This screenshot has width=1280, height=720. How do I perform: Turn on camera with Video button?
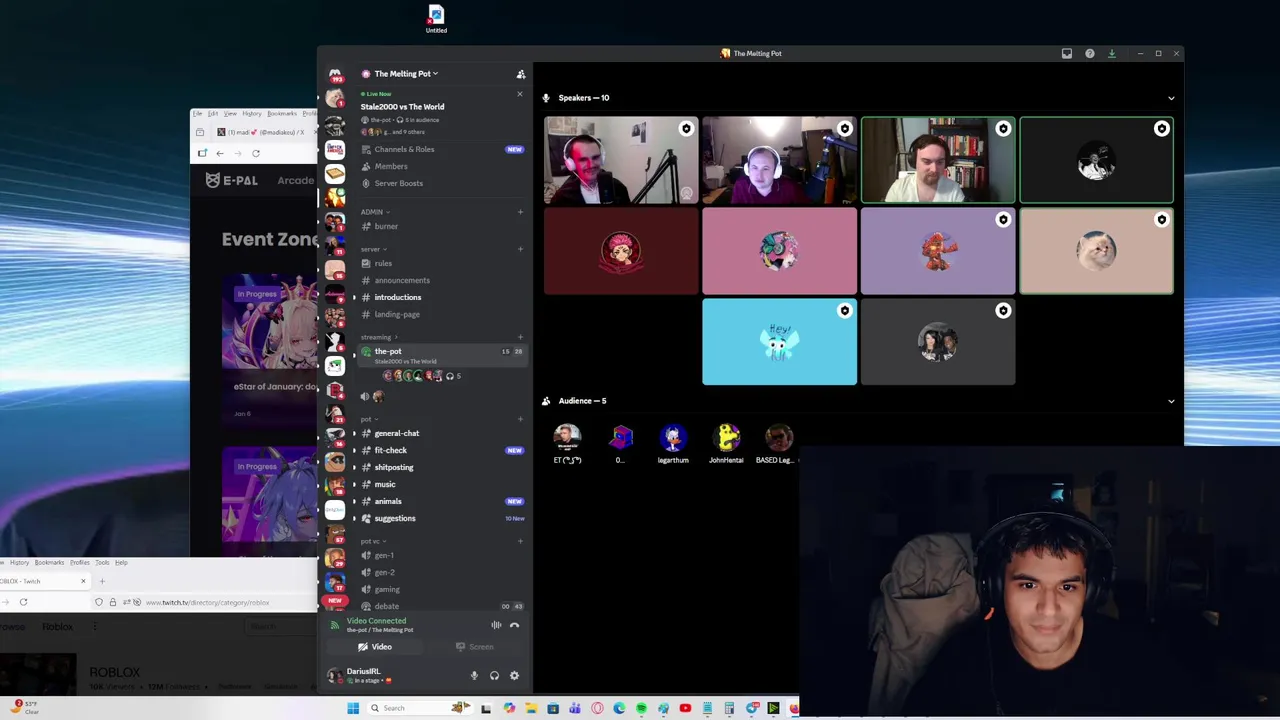tap(376, 647)
